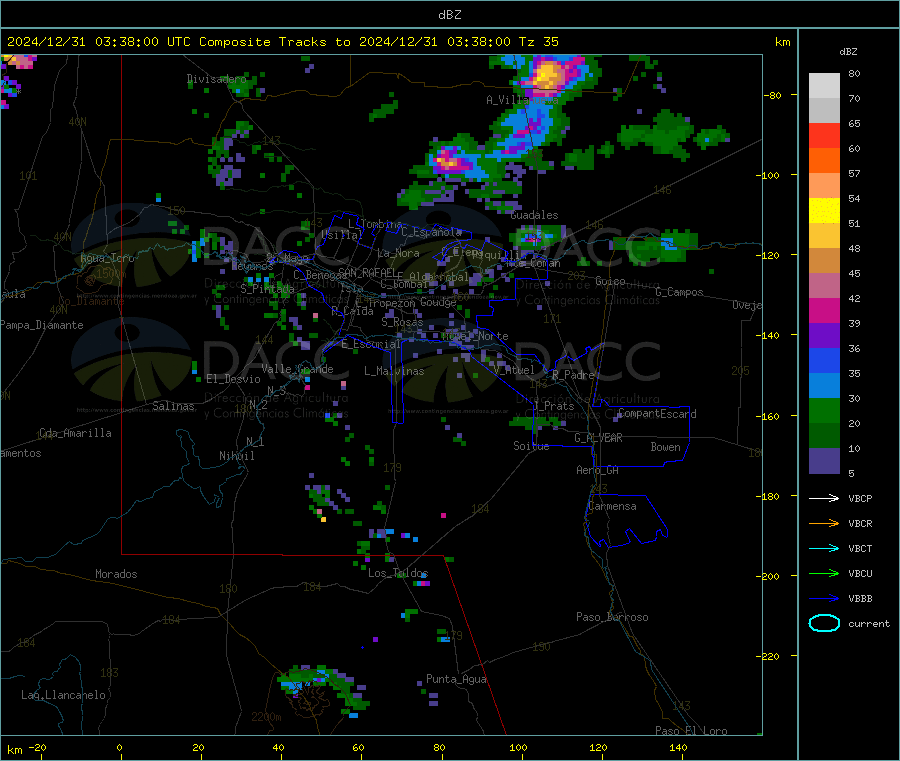
Task: Click the 100 km horizontal axis tick
Action: coord(518,748)
